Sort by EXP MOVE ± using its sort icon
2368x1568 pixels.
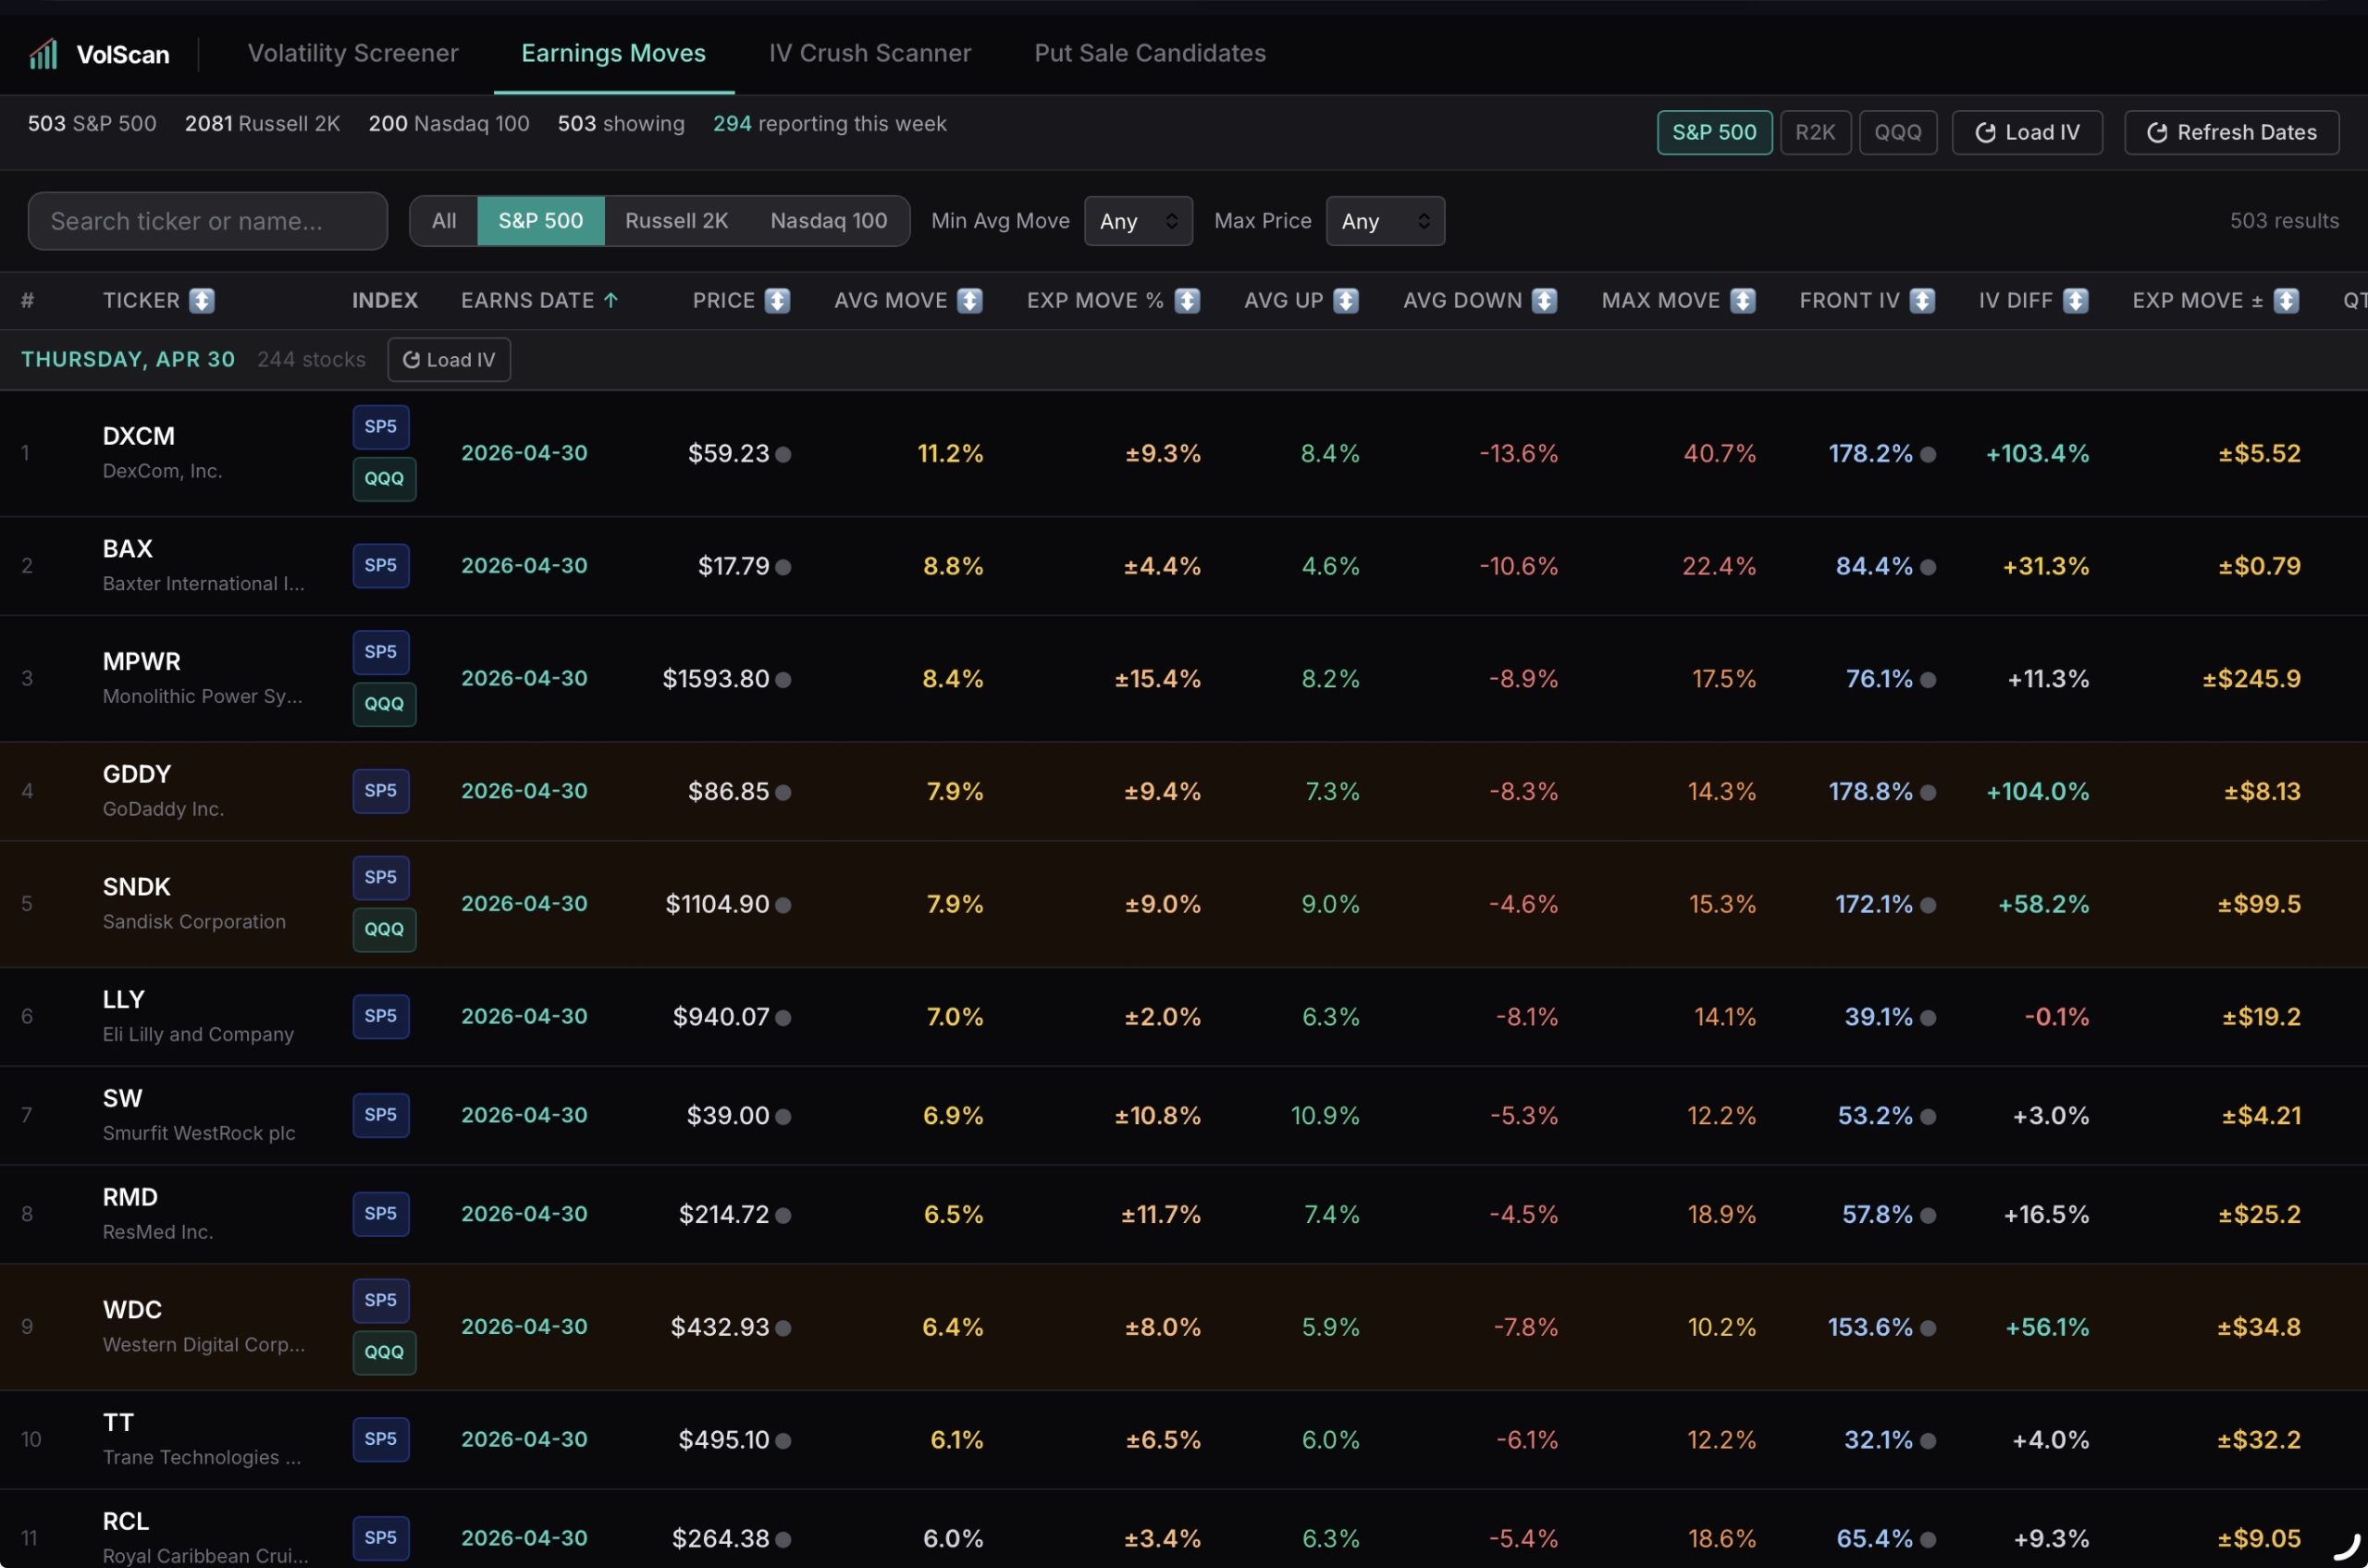tap(2286, 301)
